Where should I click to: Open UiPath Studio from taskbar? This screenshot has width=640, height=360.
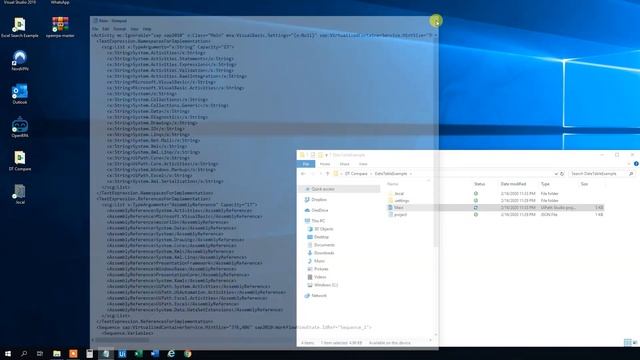122,353
